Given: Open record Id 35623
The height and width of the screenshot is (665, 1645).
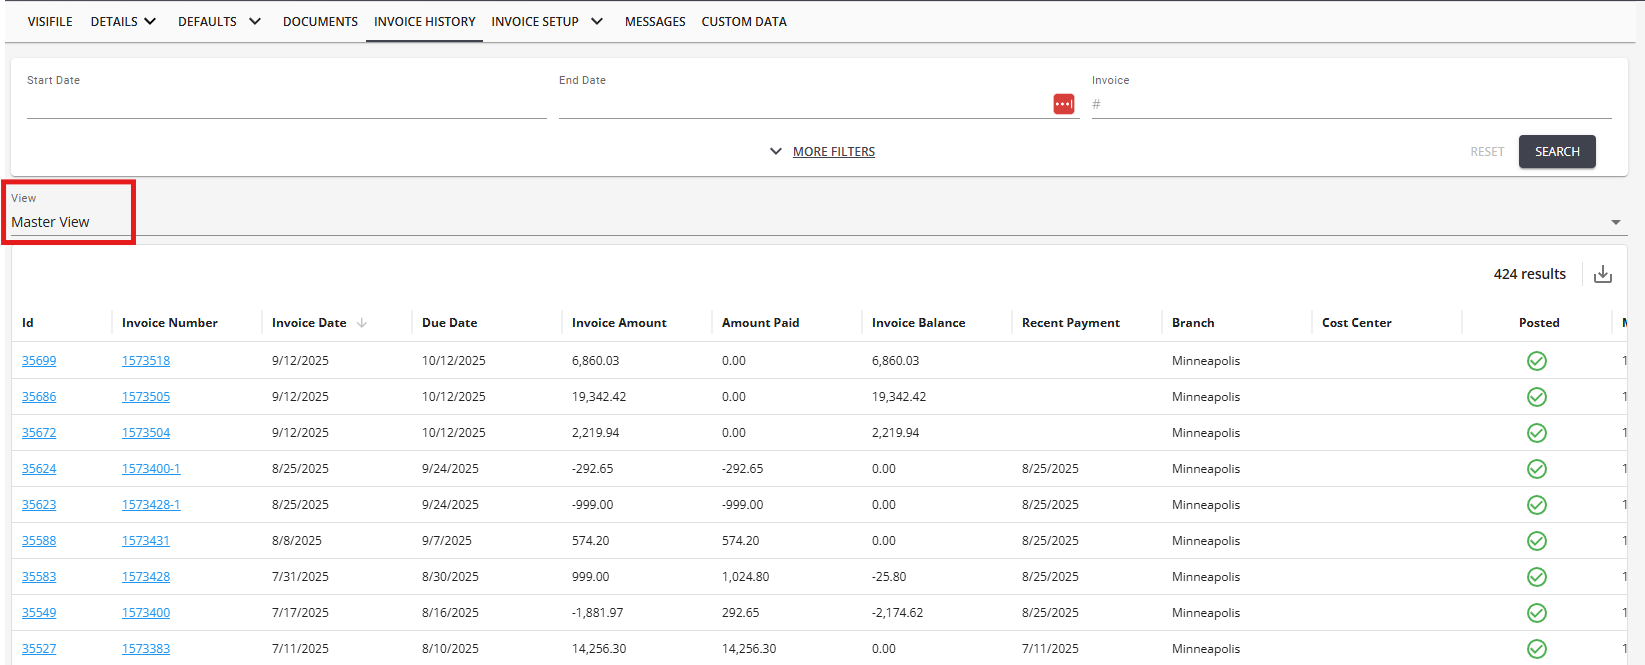Looking at the screenshot, I should (39, 505).
